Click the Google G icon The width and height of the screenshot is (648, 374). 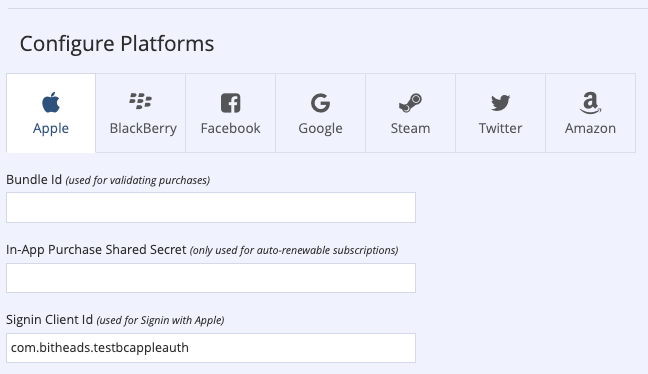tap(320, 103)
